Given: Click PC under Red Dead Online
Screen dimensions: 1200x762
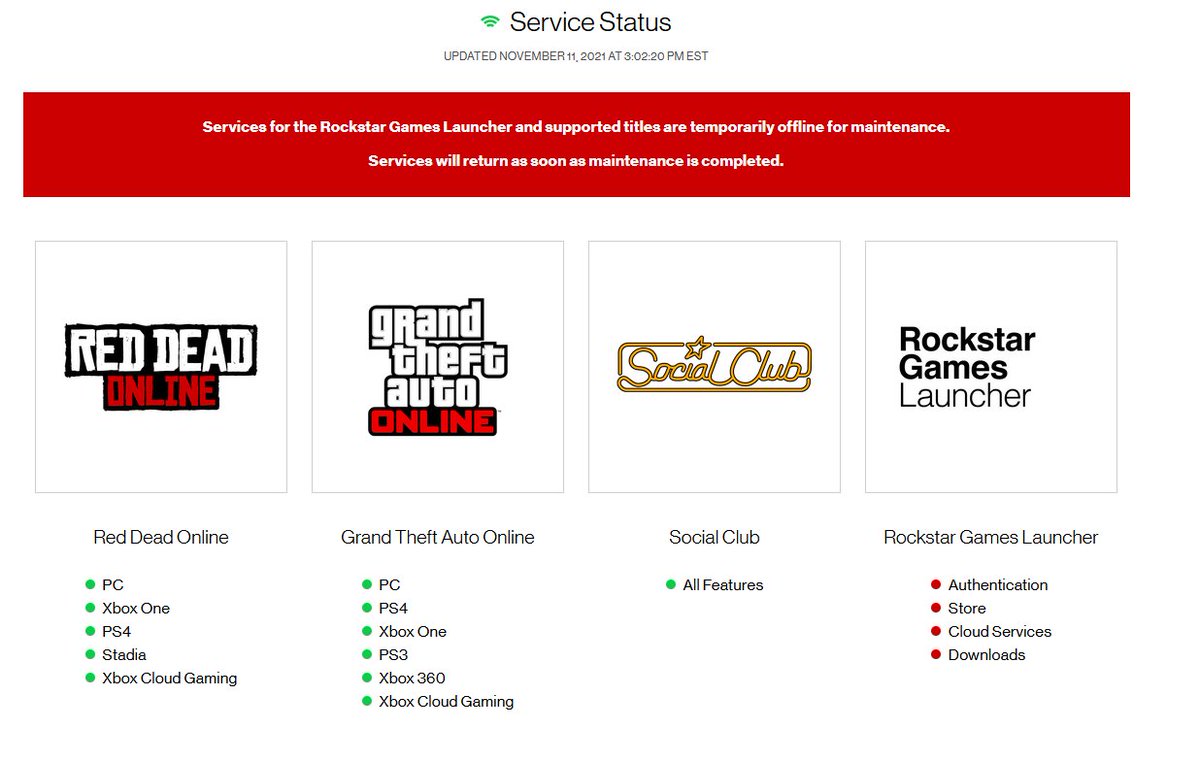Looking at the screenshot, I should click(x=113, y=585).
